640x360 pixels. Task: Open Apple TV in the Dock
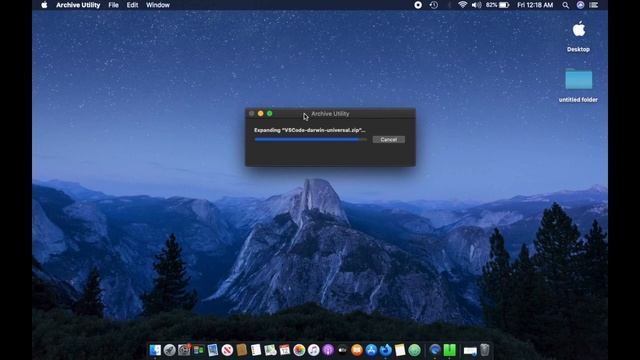click(x=342, y=350)
